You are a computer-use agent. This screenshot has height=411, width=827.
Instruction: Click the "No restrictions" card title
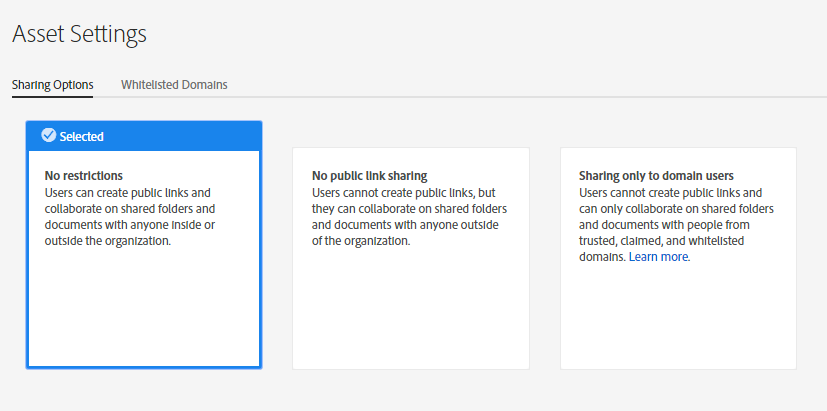coord(84,176)
